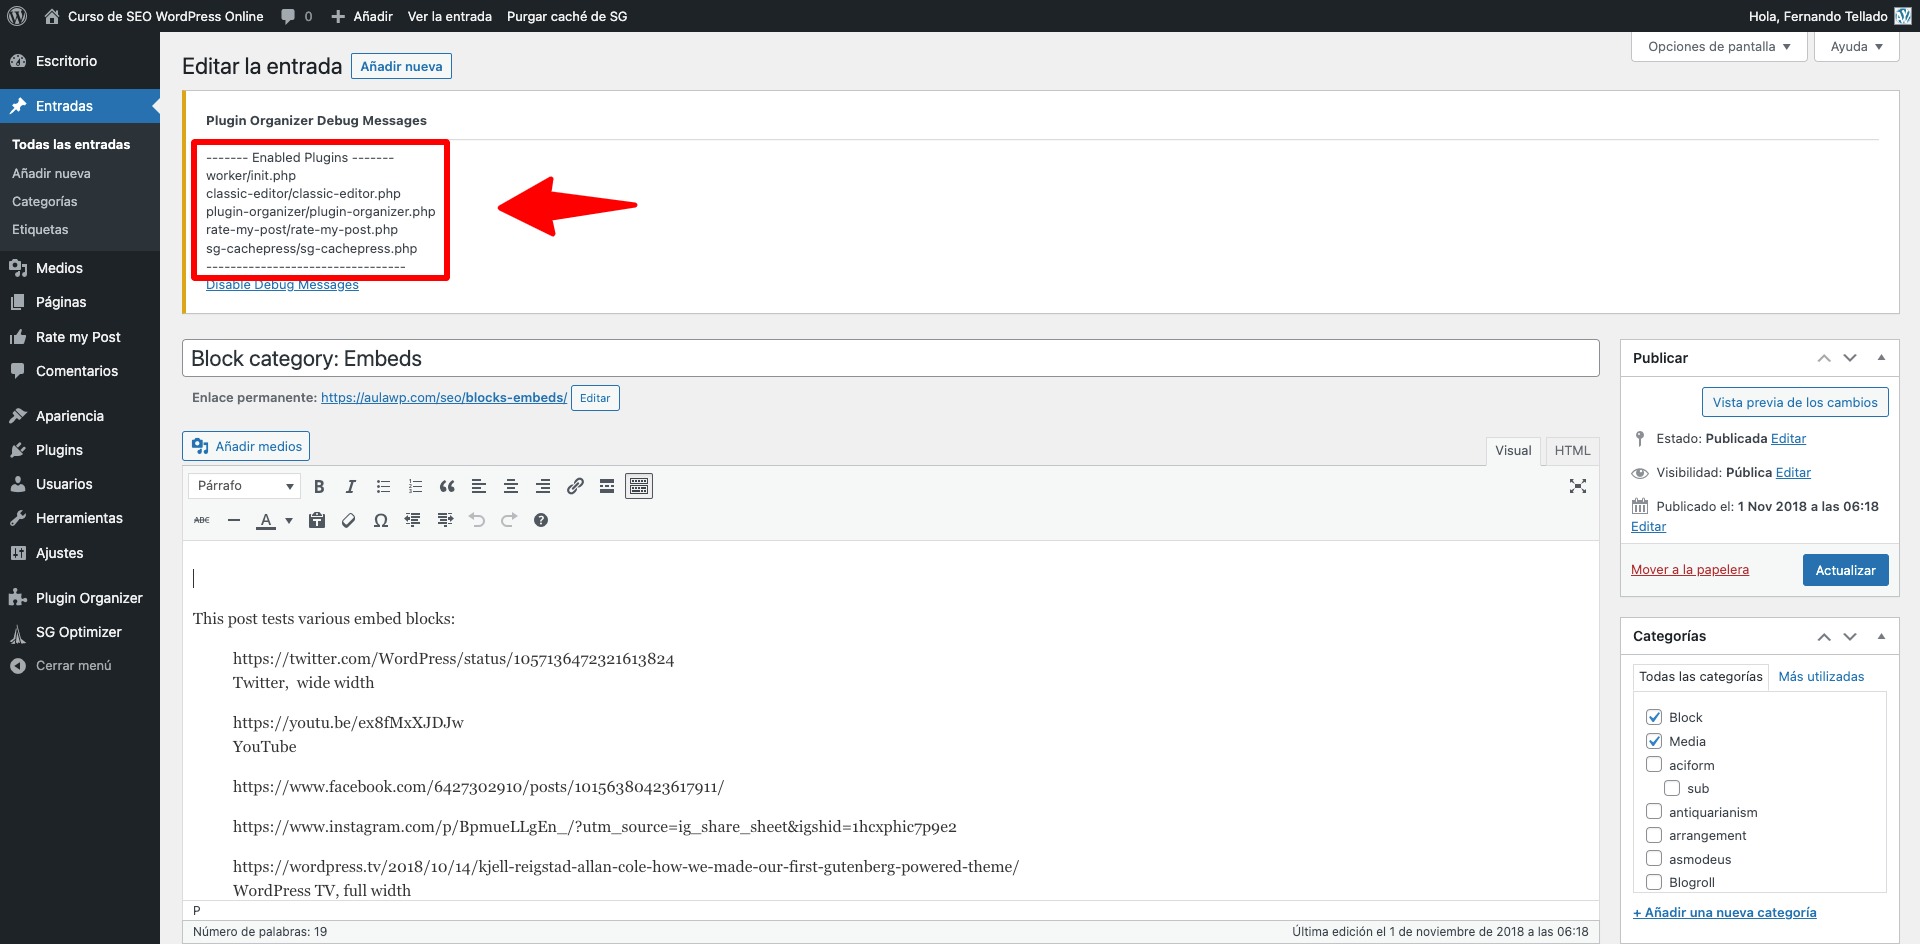Collapse the Categorías box toggle
The image size is (1920, 944).
coord(1881,636)
